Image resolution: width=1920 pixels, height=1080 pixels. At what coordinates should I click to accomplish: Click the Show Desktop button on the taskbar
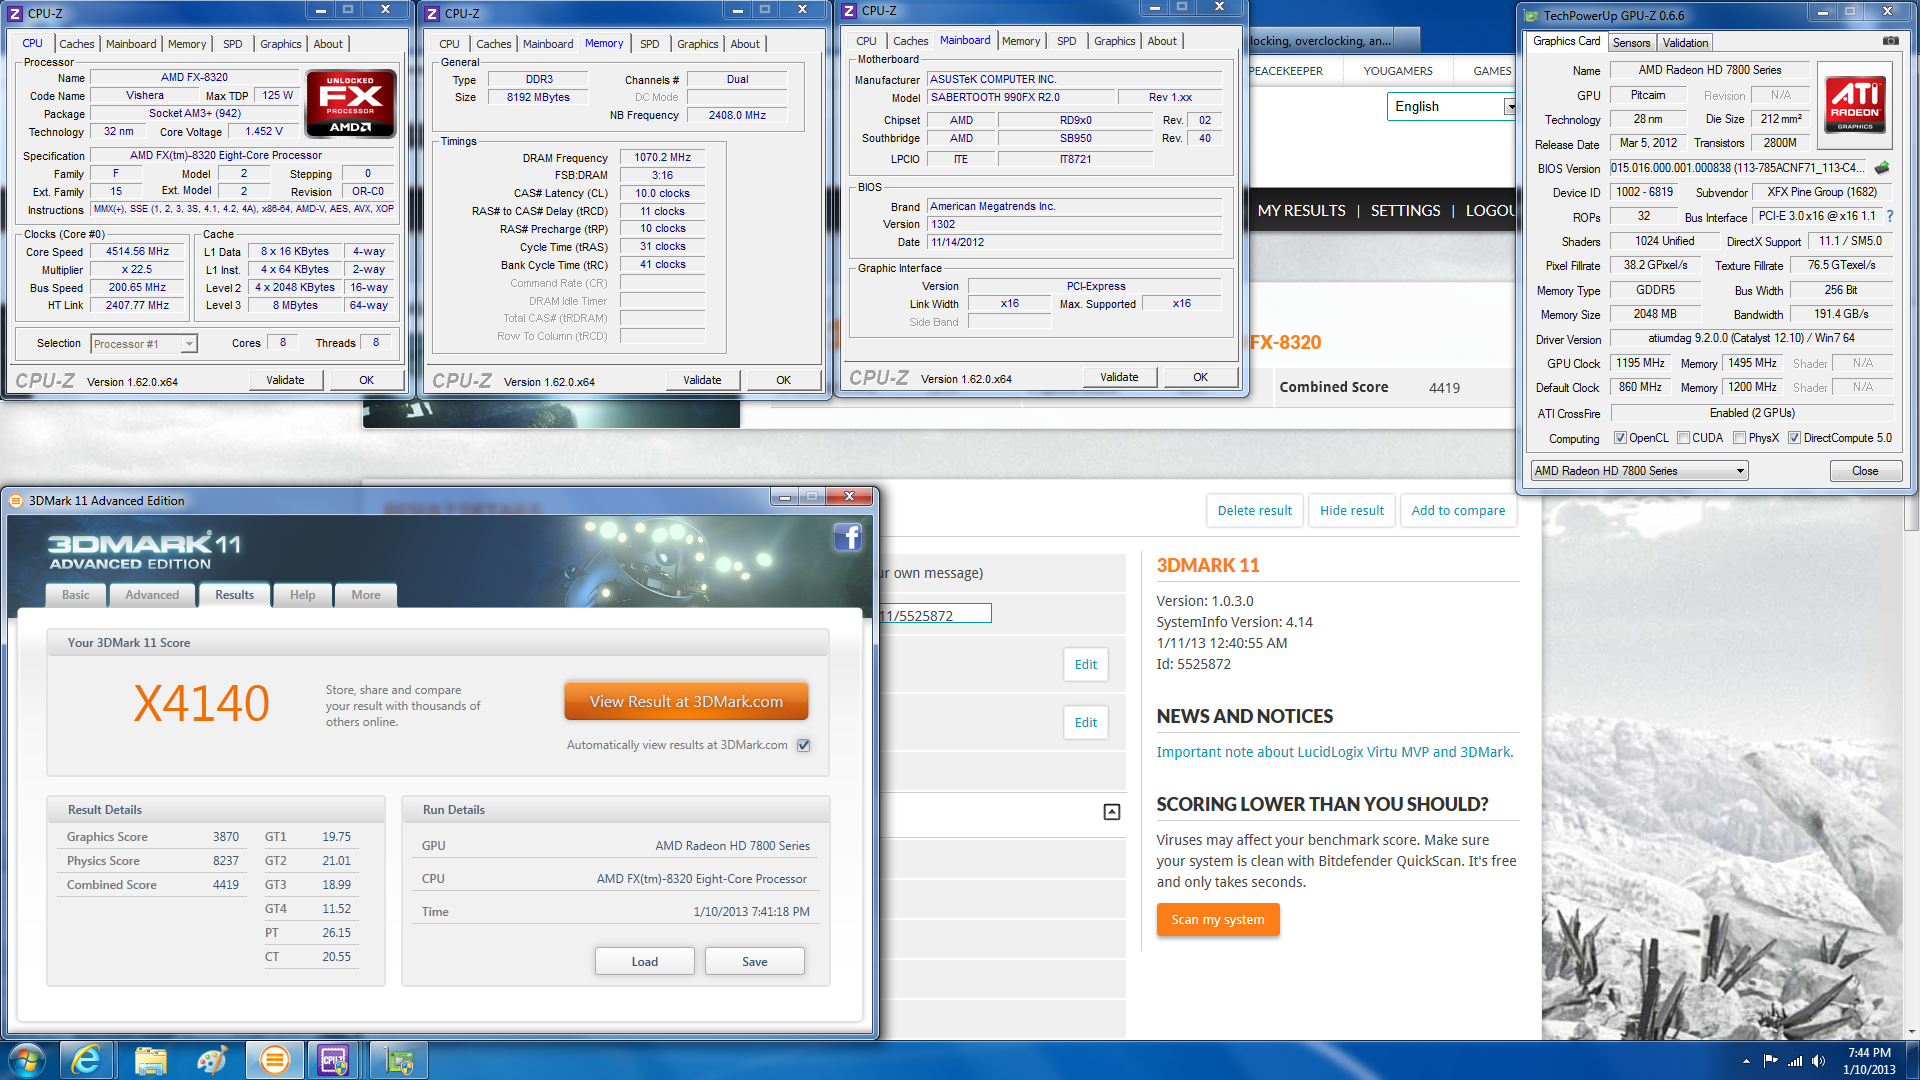click(x=1913, y=1061)
